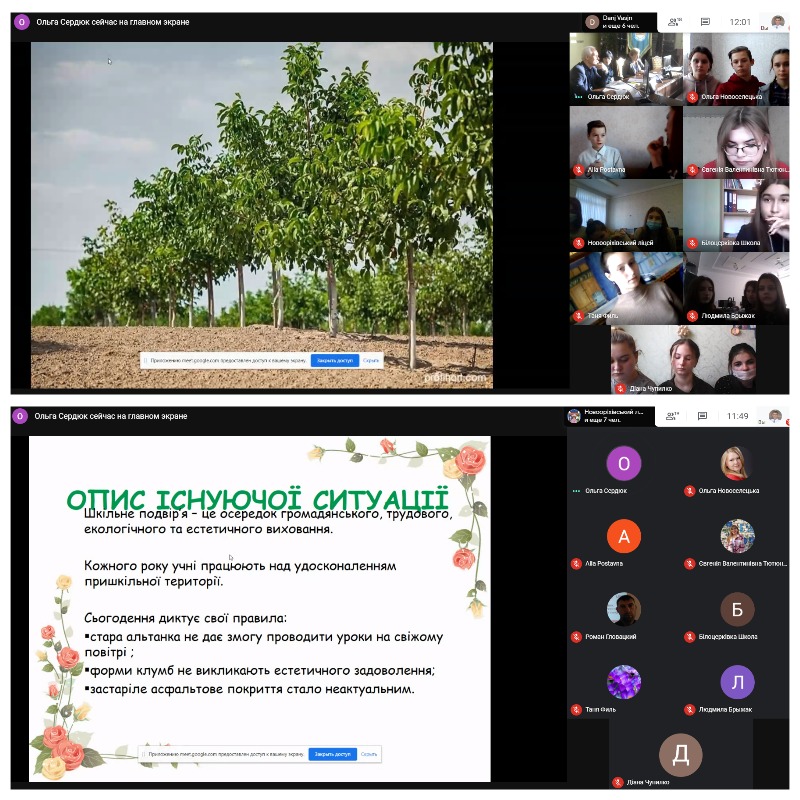
Task: Open the chat panel in the 11:49 meeting
Action: click(703, 416)
